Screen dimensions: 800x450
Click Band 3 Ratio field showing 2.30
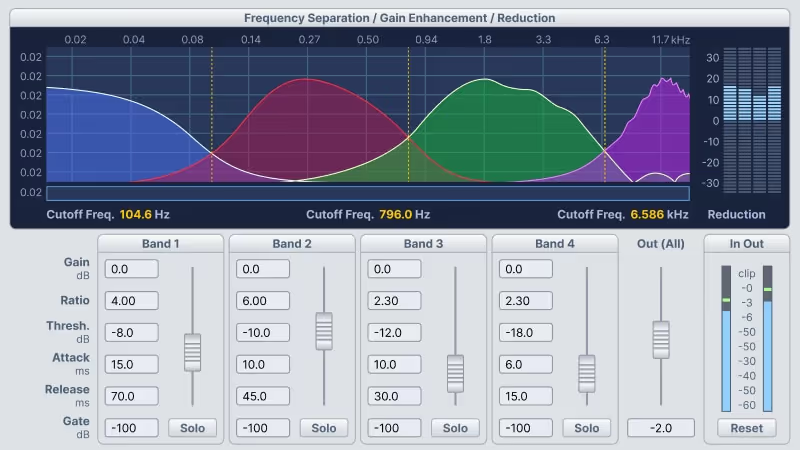tap(394, 301)
